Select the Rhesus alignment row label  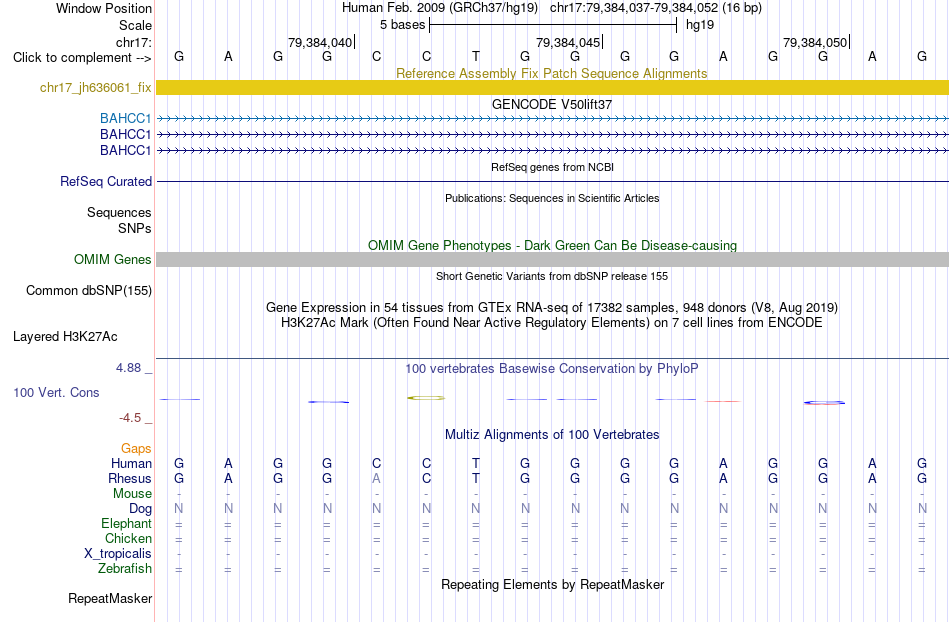(x=130, y=478)
